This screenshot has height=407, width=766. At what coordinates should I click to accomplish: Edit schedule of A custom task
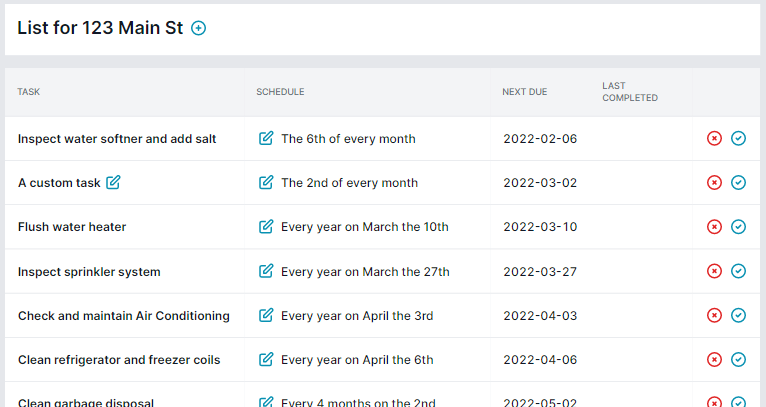[x=265, y=183]
